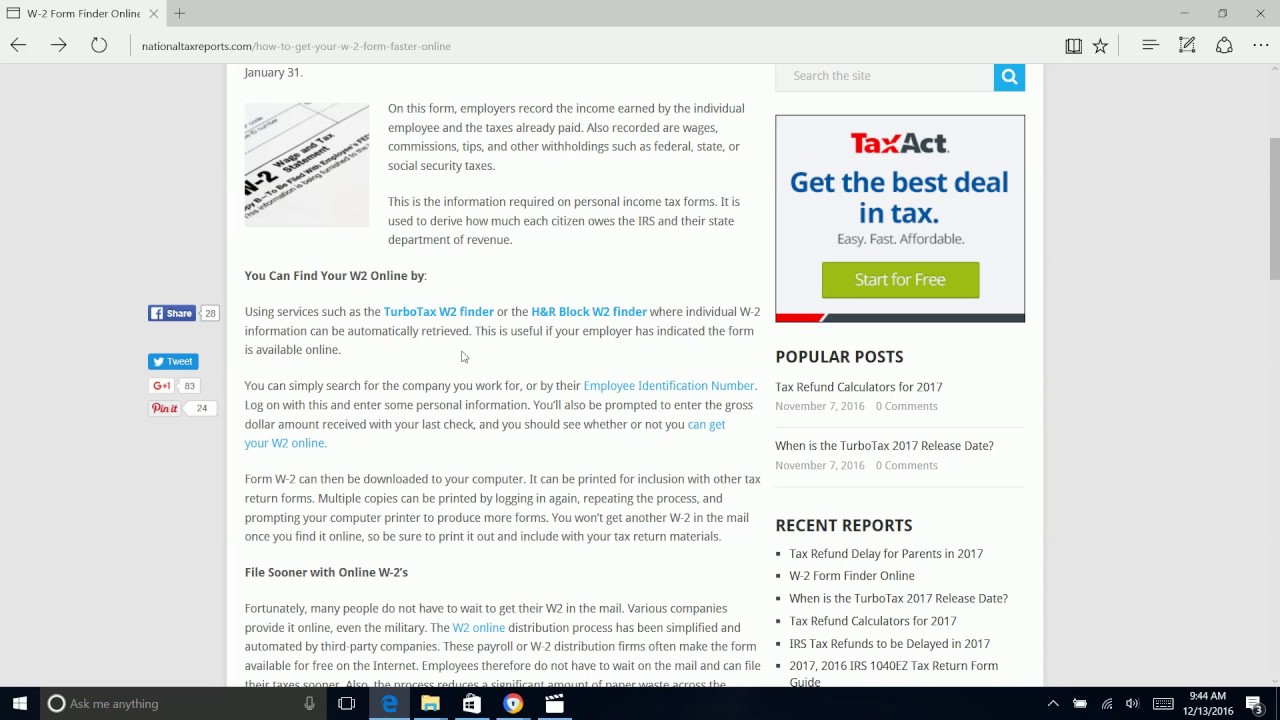The image size is (1280, 720).
Task: Open File Explorer from the taskbar
Action: coord(430,703)
